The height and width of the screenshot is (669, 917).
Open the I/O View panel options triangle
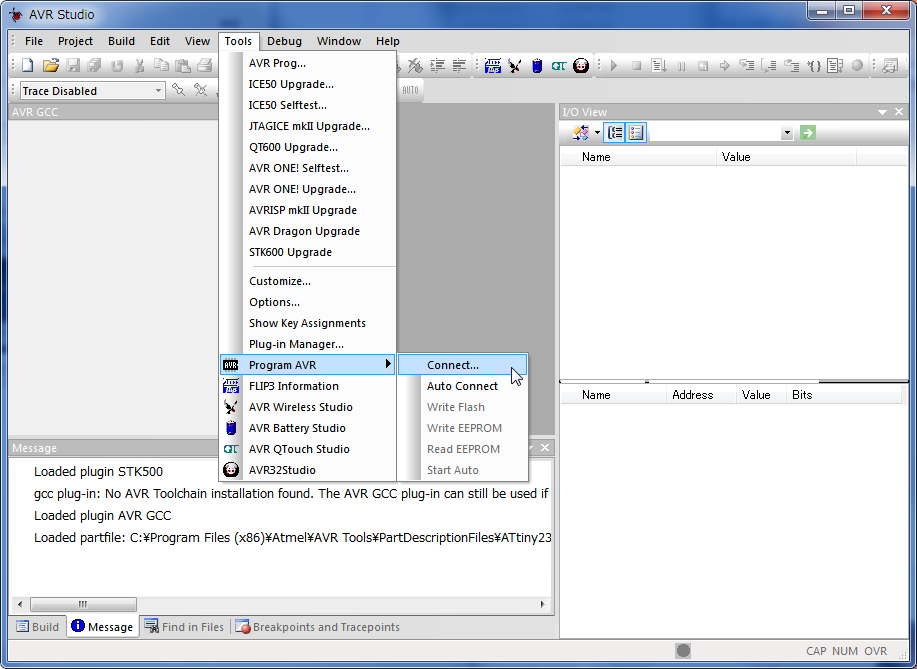(882, 112)
